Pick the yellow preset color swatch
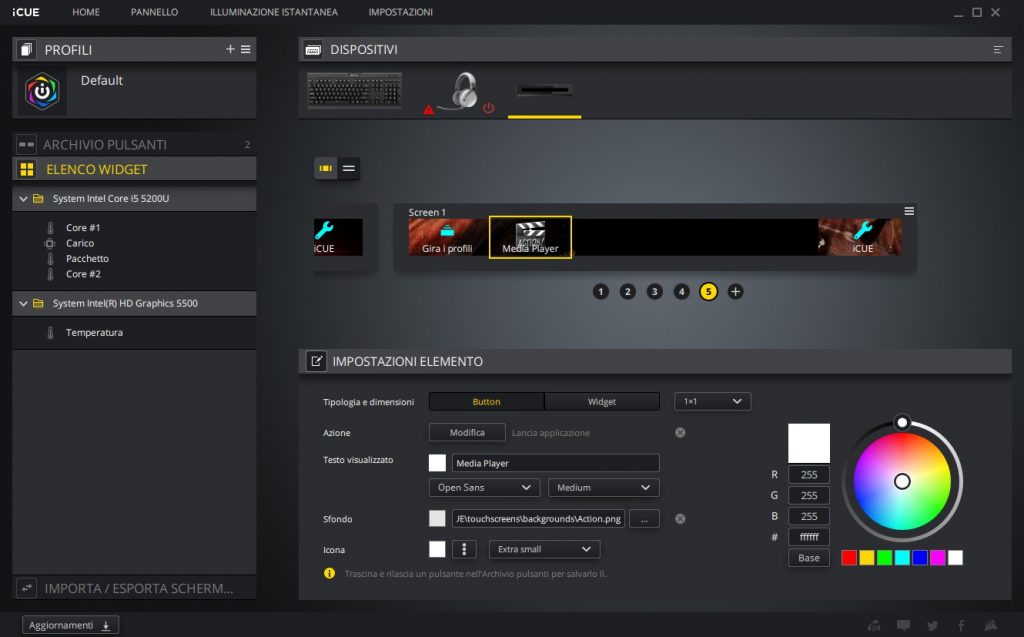1024x637 pixels. tap(867, 557)
